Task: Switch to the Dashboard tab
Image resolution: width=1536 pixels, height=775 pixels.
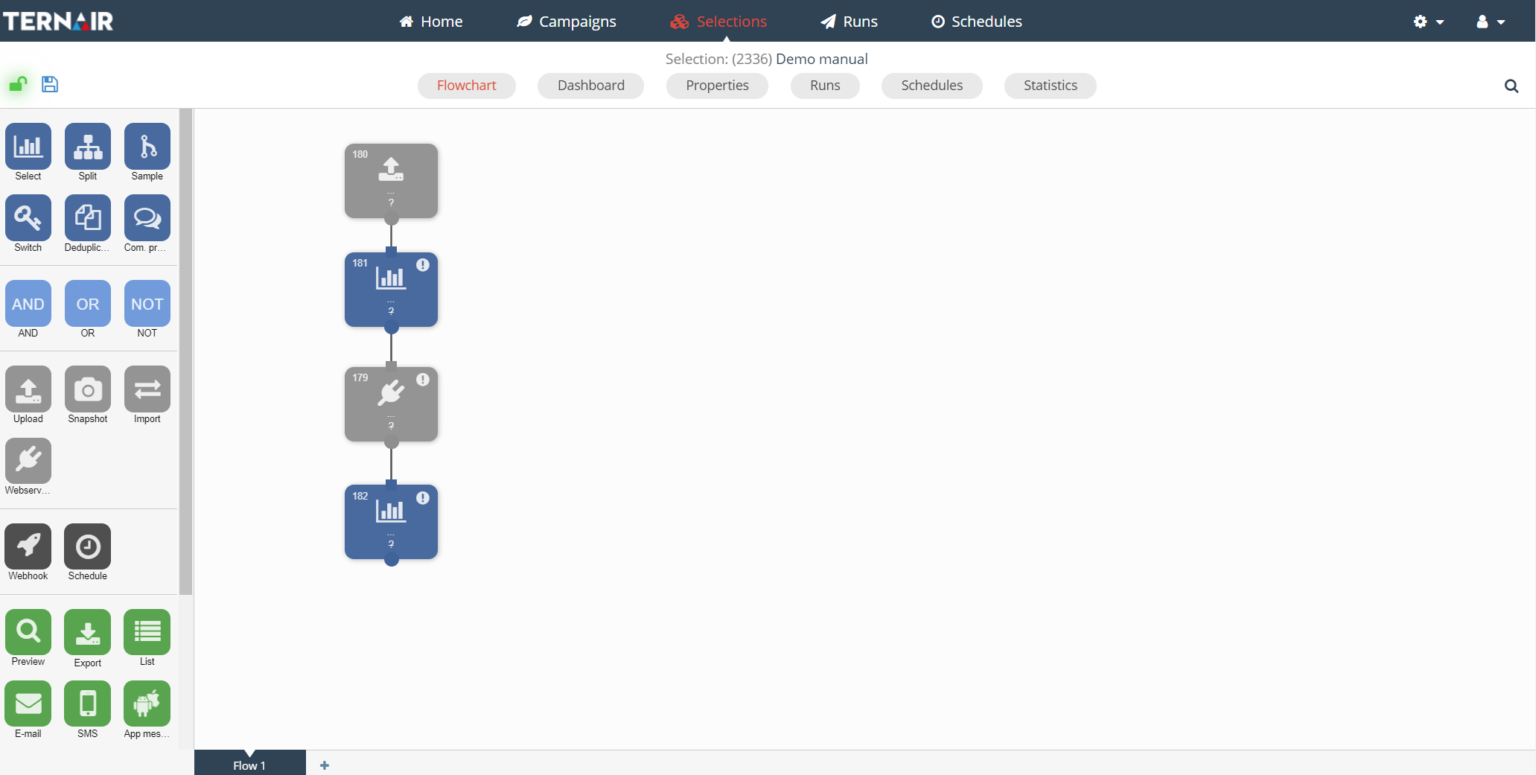Action: click(591, 86)
